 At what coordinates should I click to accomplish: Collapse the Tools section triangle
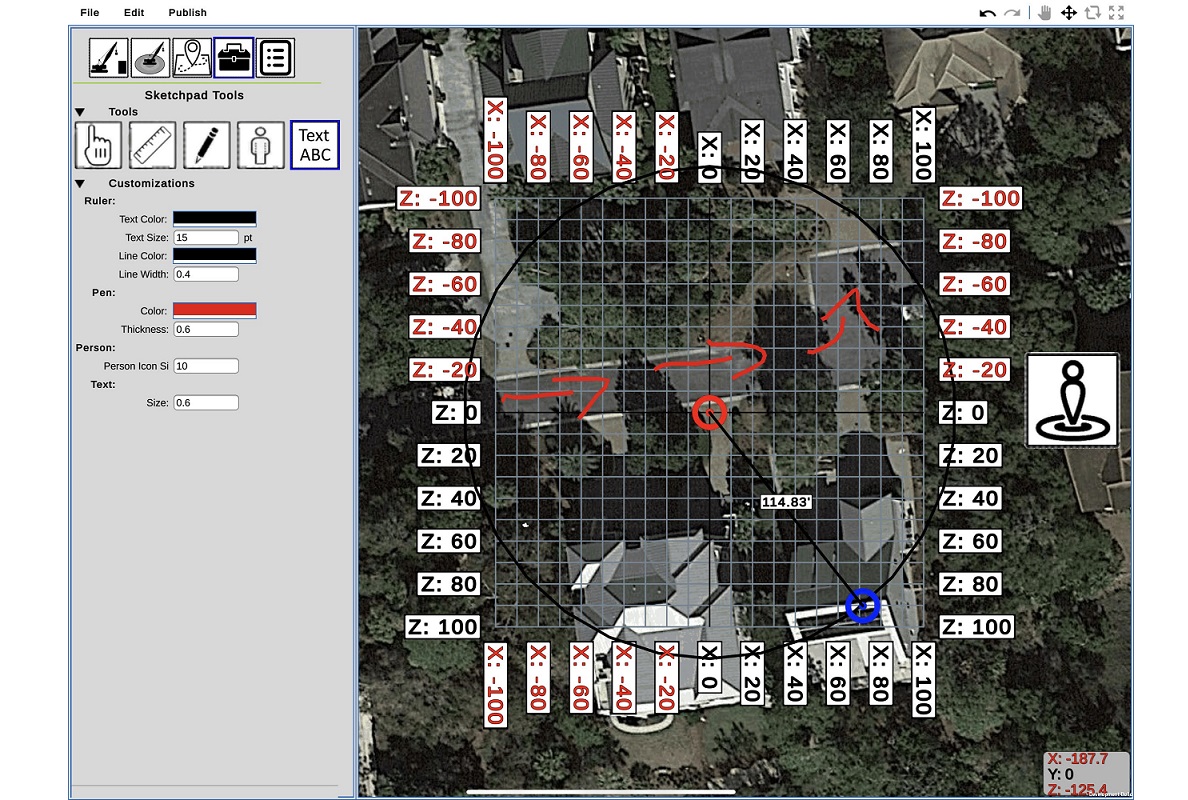(x=80, y=112)
